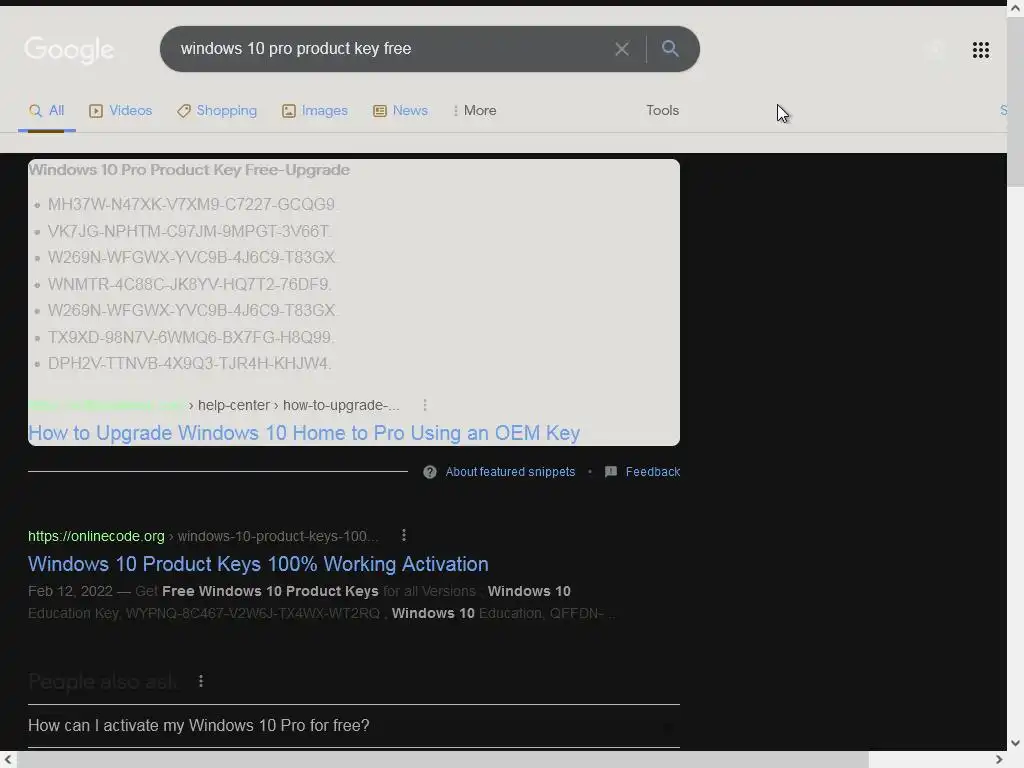Click the https://onlinecode.org URL

coord(96,536)
